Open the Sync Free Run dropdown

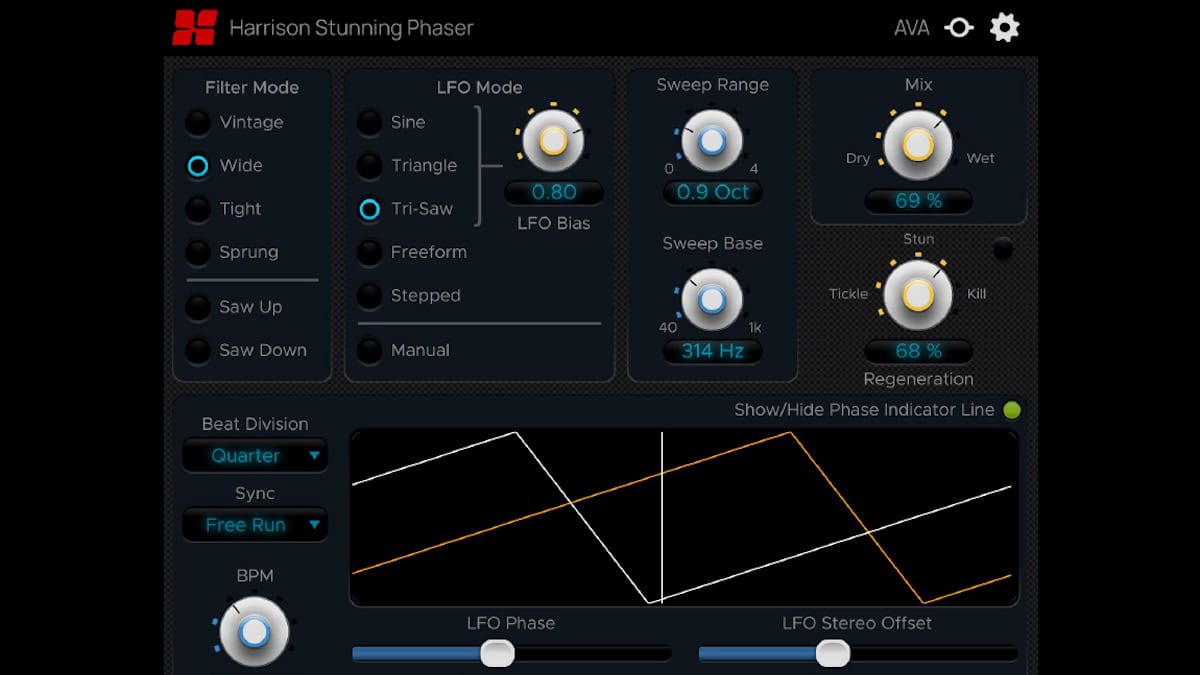pos(255,525)
